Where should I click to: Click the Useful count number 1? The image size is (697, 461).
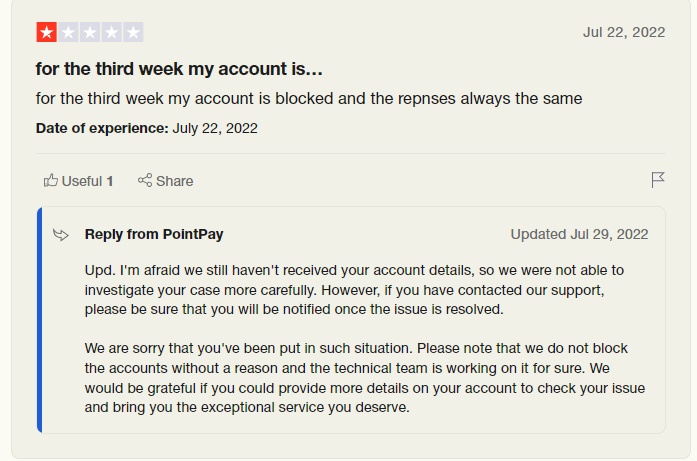tap(110, 181)
